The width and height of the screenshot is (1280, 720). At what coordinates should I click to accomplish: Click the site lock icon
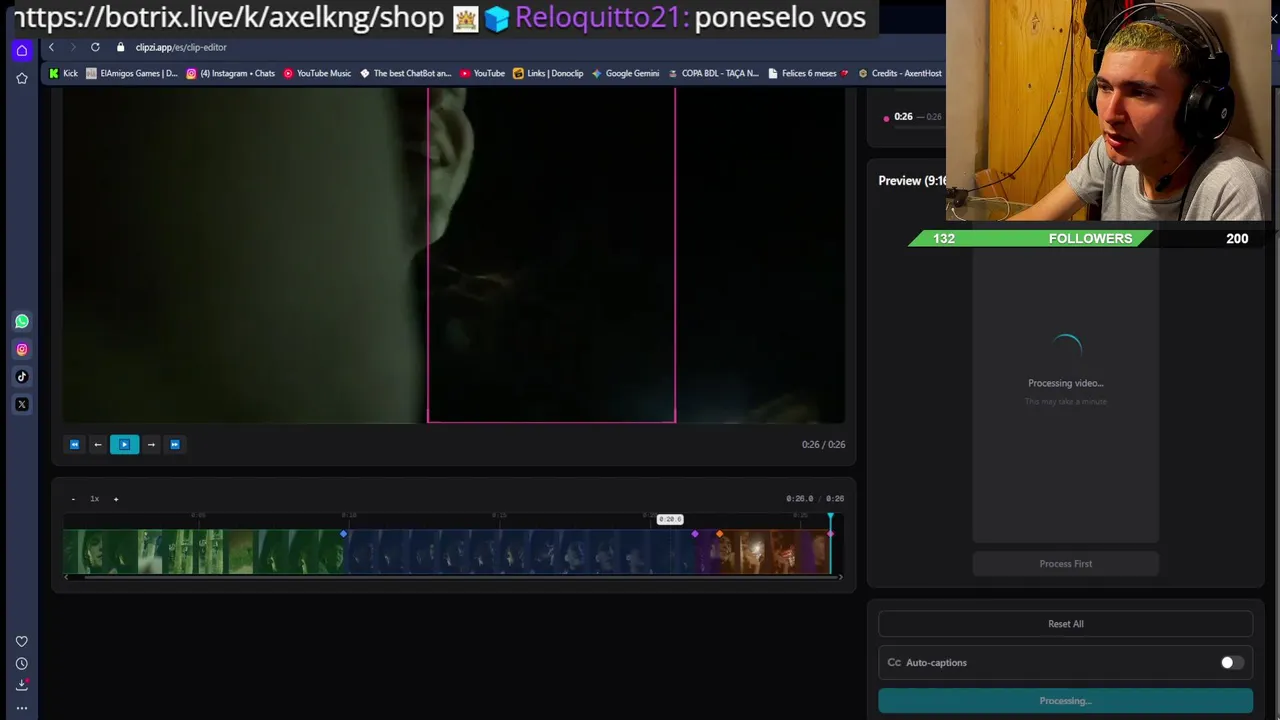point(121,47)
